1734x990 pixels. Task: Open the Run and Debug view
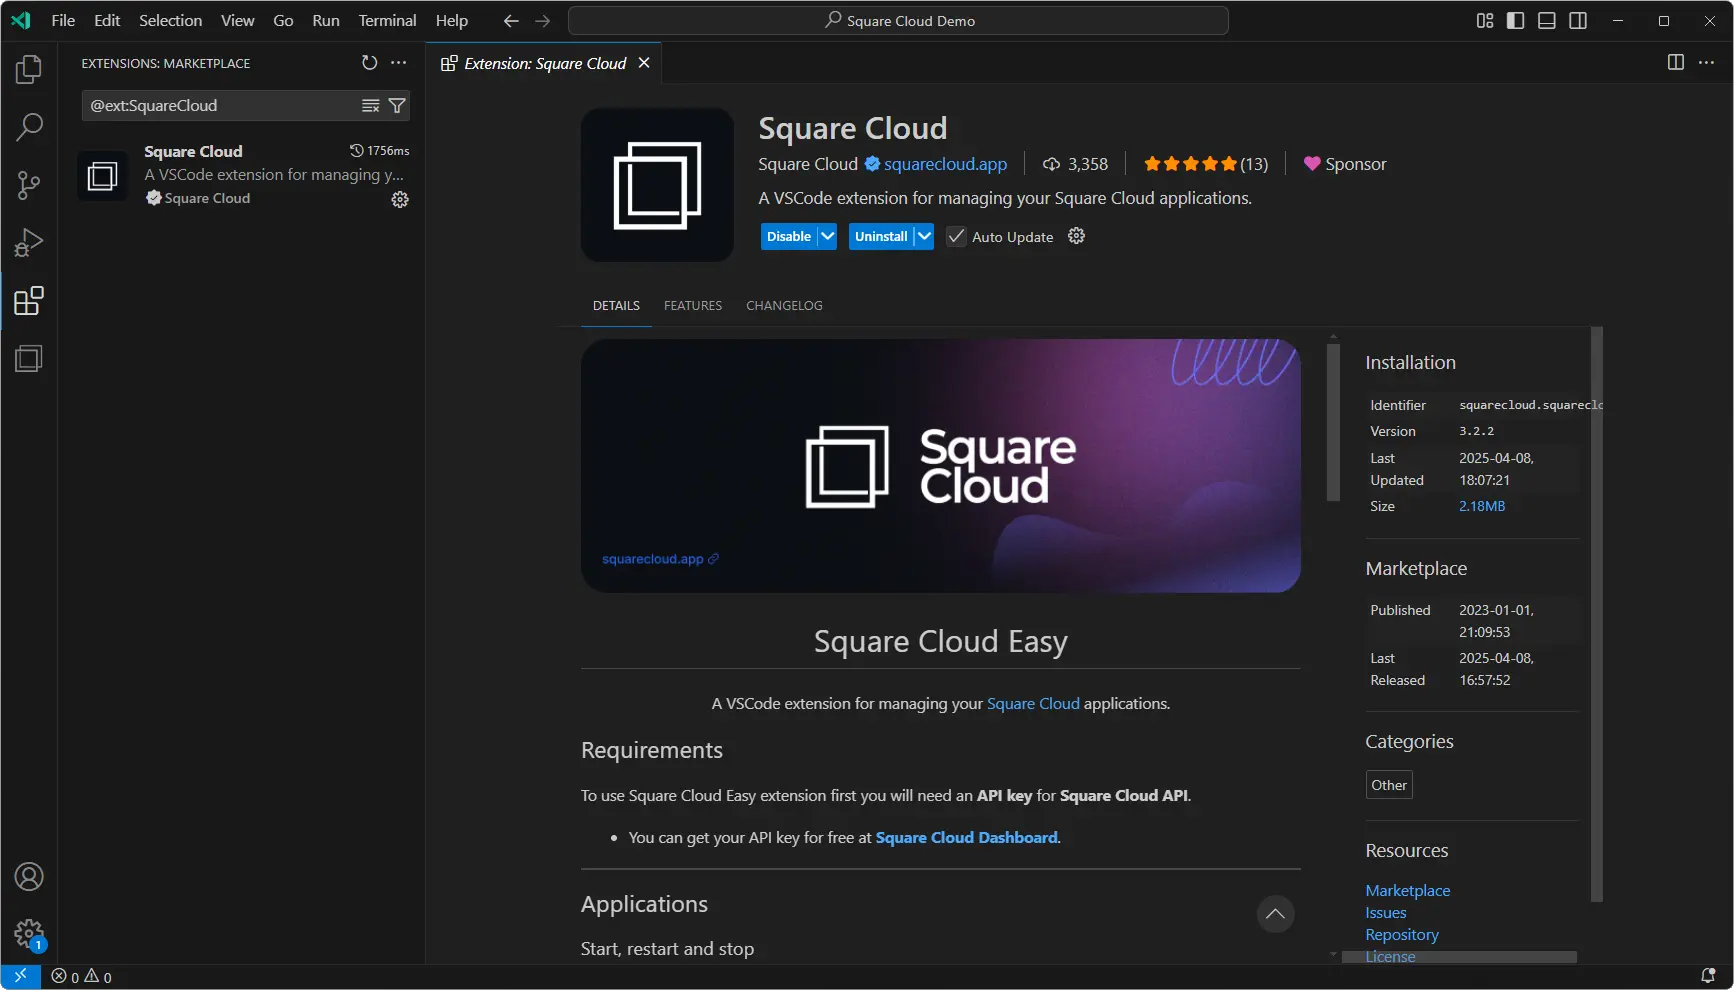pyautogui.click(x=29, y=243)
